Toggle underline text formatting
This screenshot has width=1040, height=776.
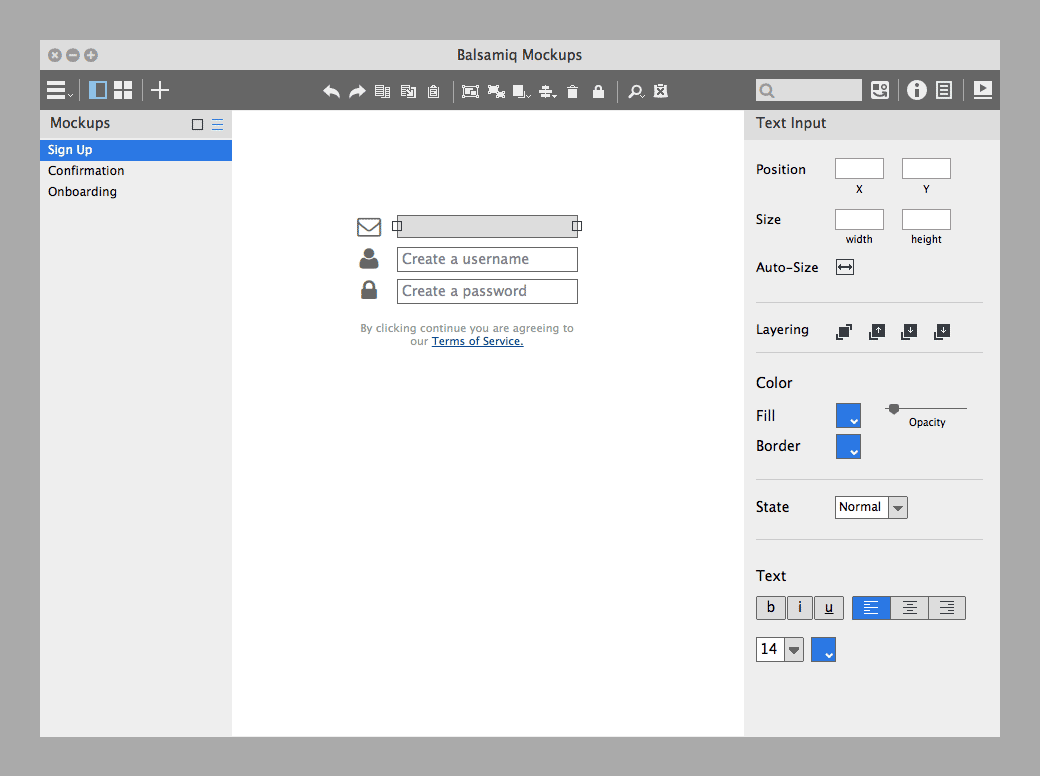(x=828, y=607)
